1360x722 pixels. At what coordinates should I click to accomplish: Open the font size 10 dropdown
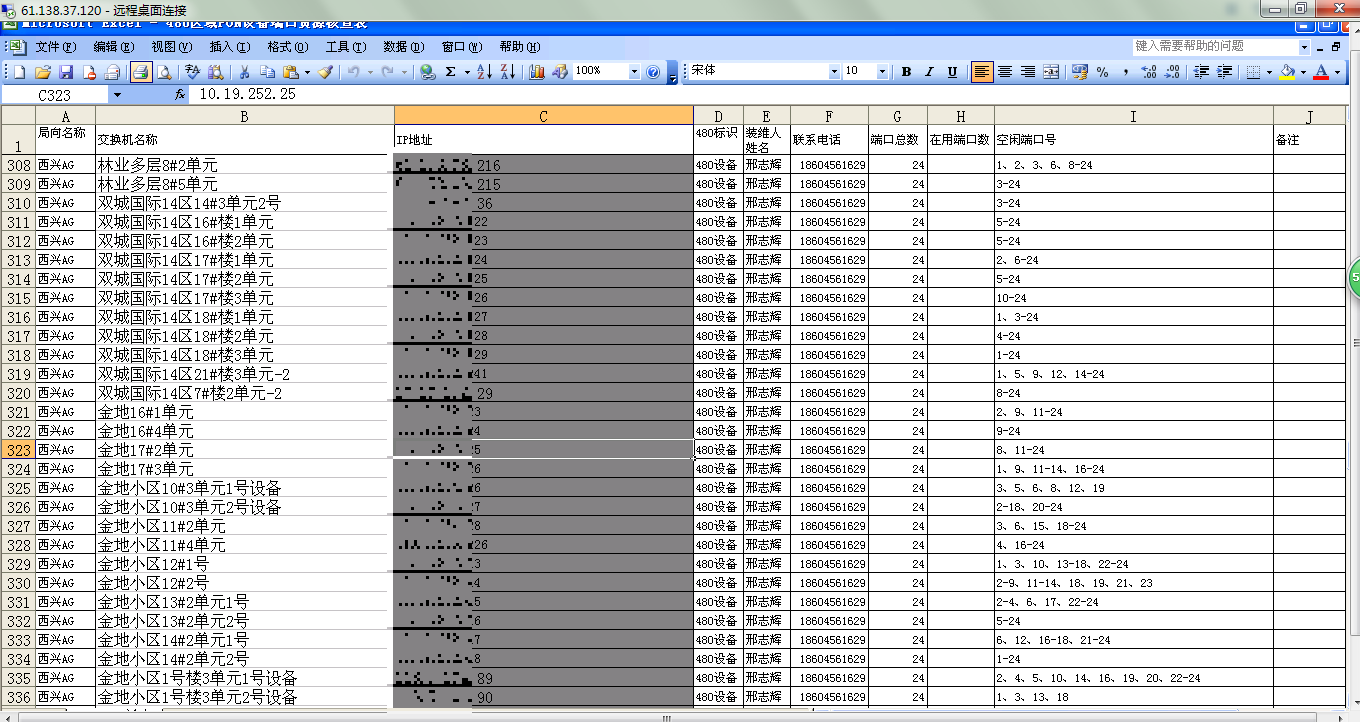[882, 72]
